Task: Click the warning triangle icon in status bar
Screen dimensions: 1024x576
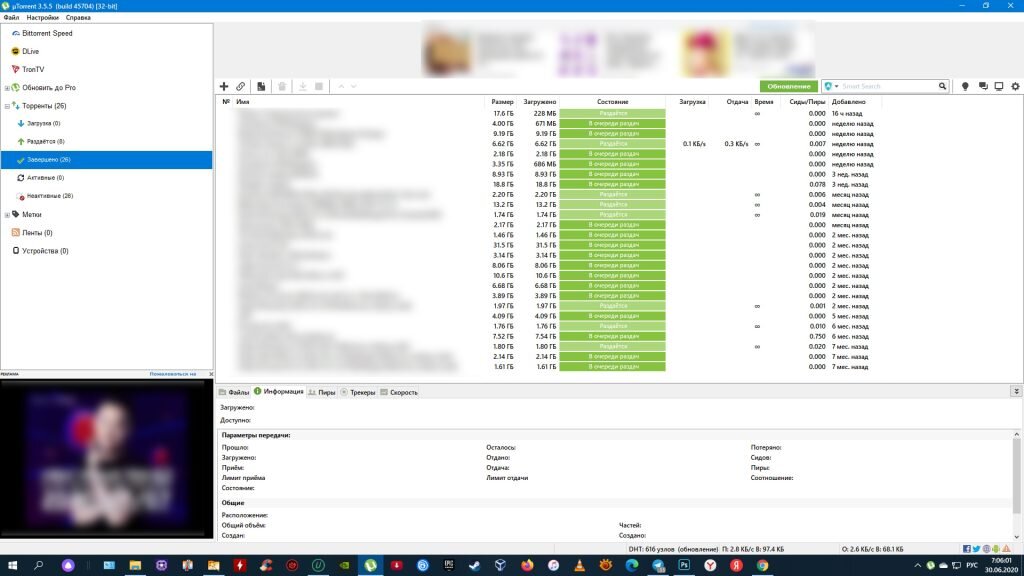Action: pos(1006,549)
